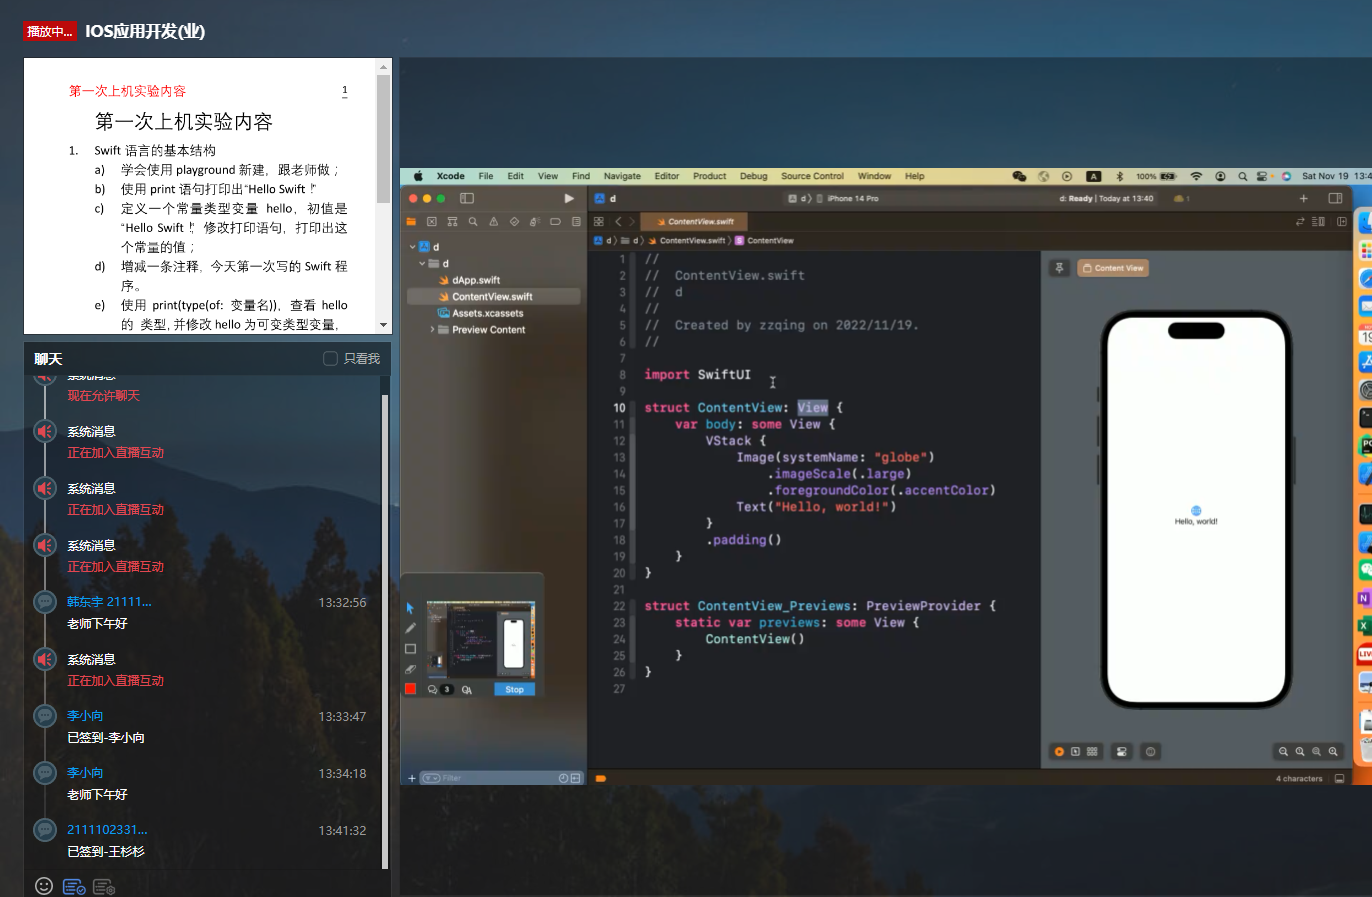The width and height of the screenshot is (1372, 897).
Task: Open the Xcode find navigator search icon
Action: click(473, 222)
